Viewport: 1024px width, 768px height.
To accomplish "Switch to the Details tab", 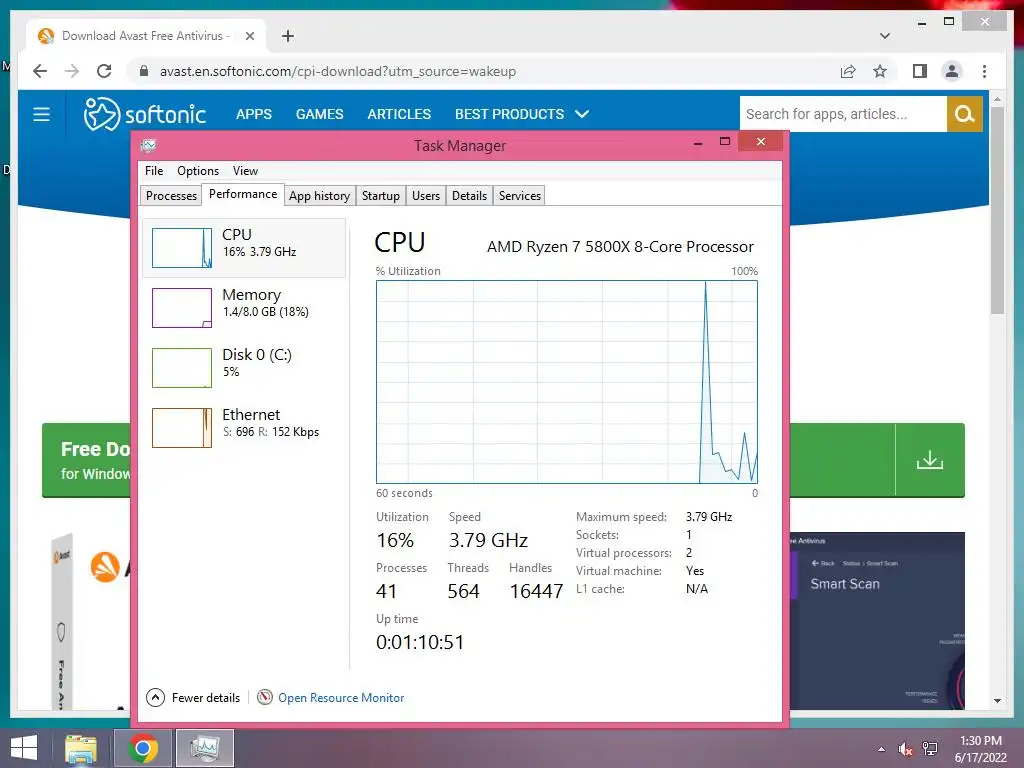I will 469,196.
